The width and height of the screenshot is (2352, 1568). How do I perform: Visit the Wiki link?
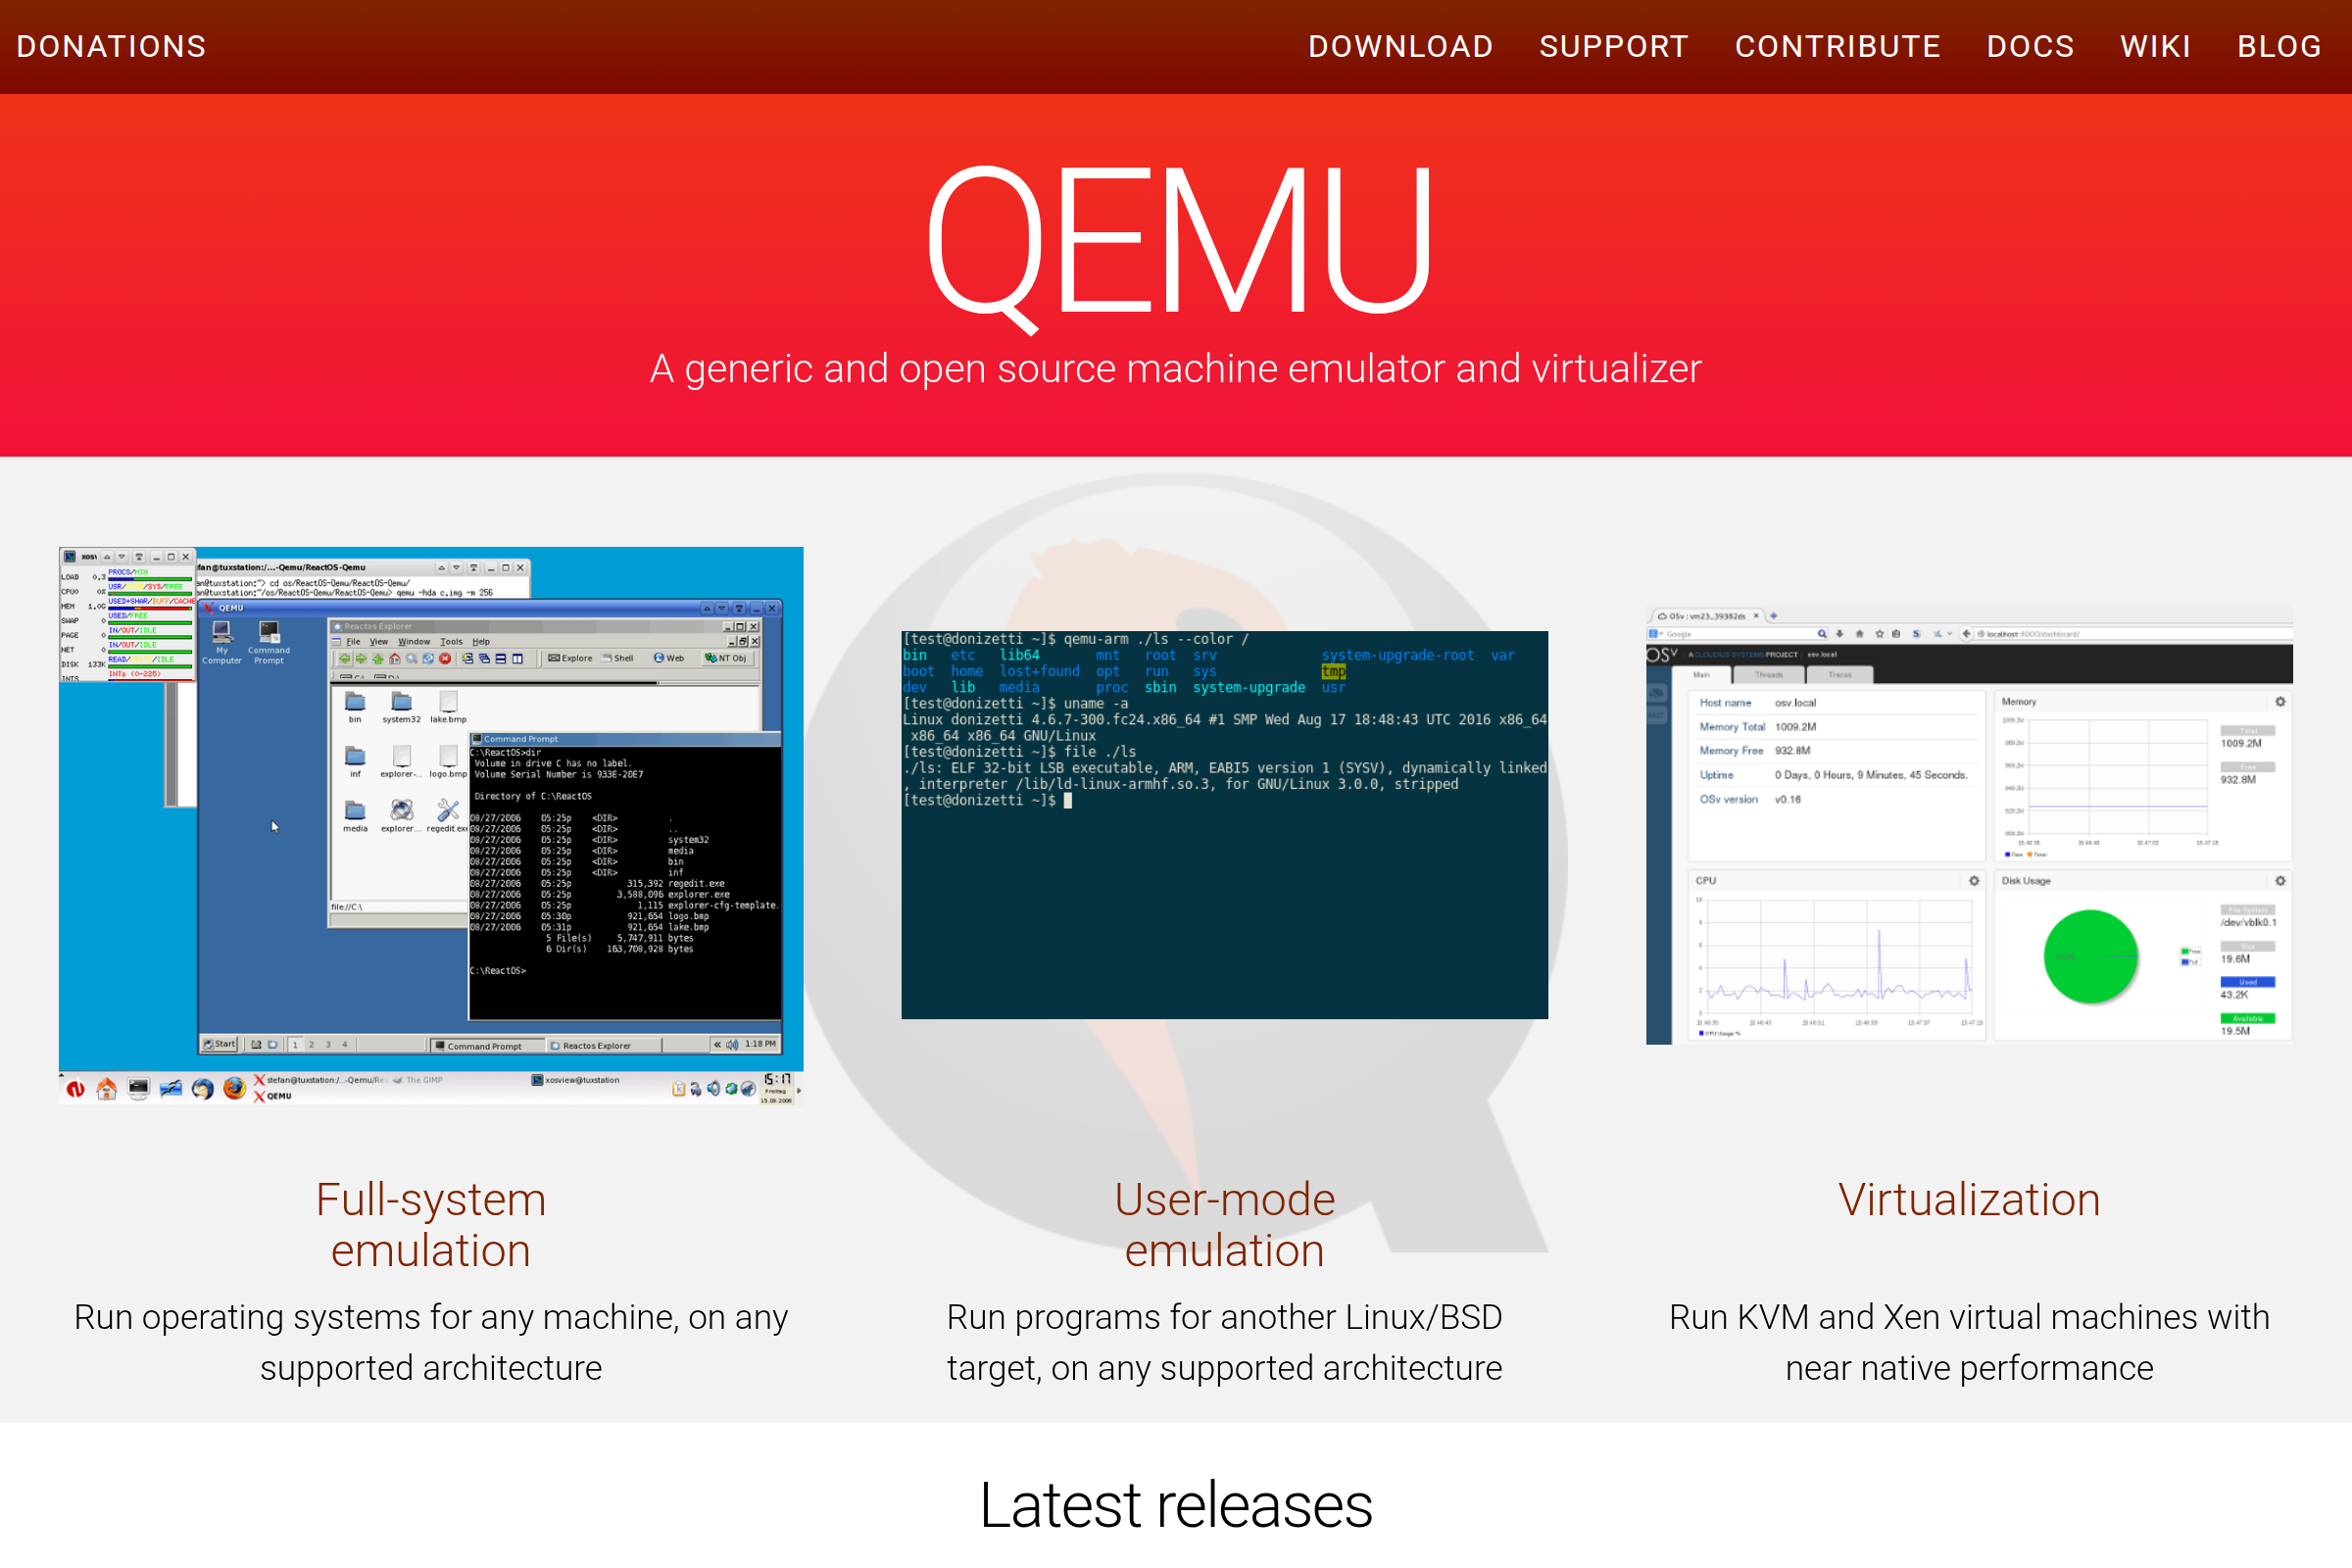(x=2155, y=47)
